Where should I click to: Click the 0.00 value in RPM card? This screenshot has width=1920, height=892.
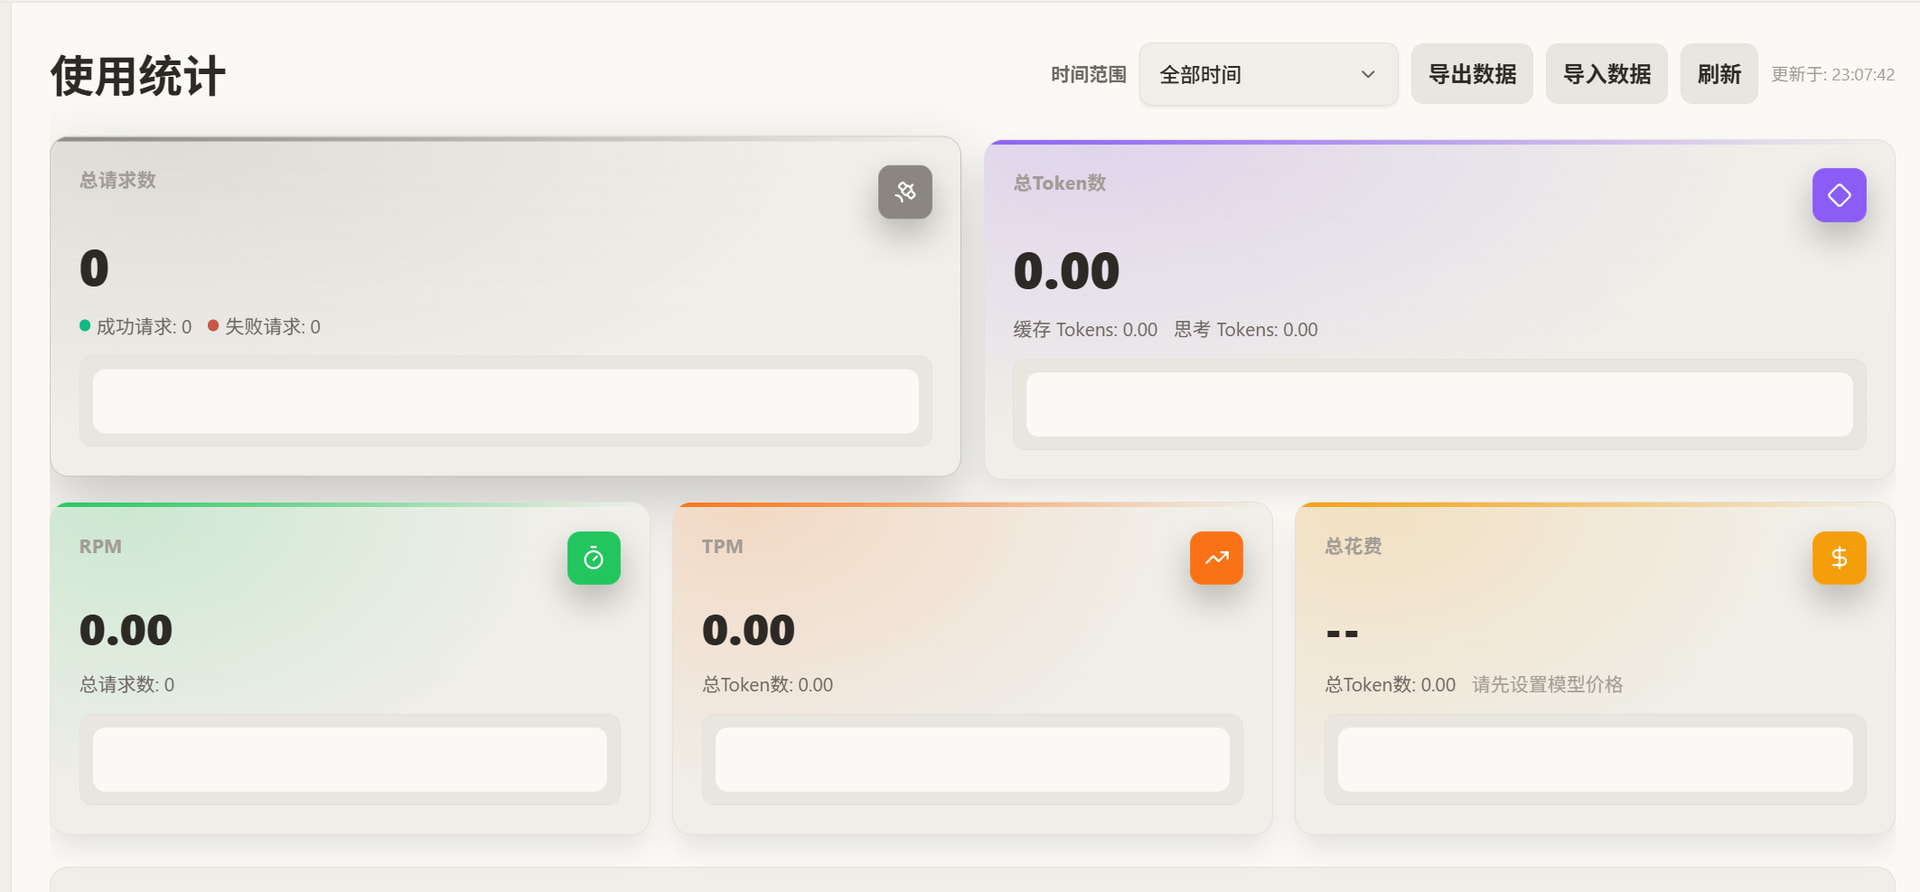click(126, 630)
